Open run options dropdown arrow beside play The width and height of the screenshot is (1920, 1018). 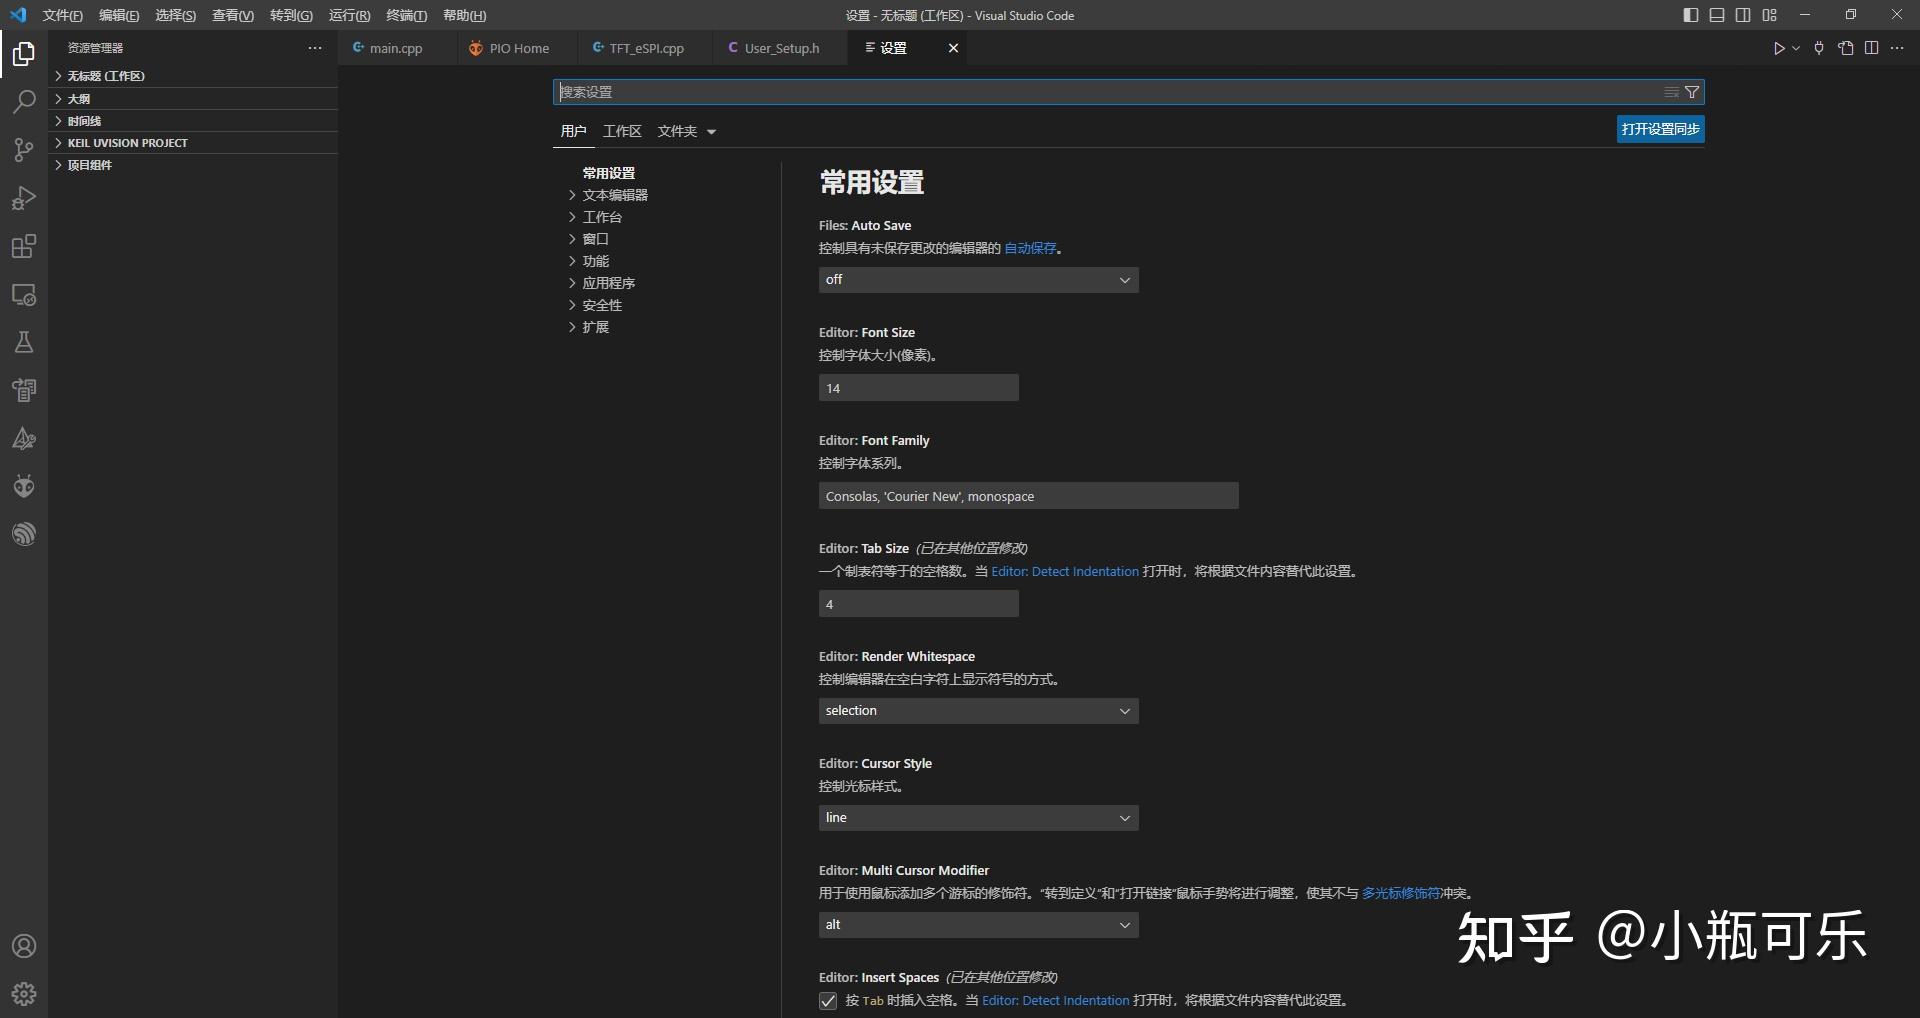(1796, 48)
